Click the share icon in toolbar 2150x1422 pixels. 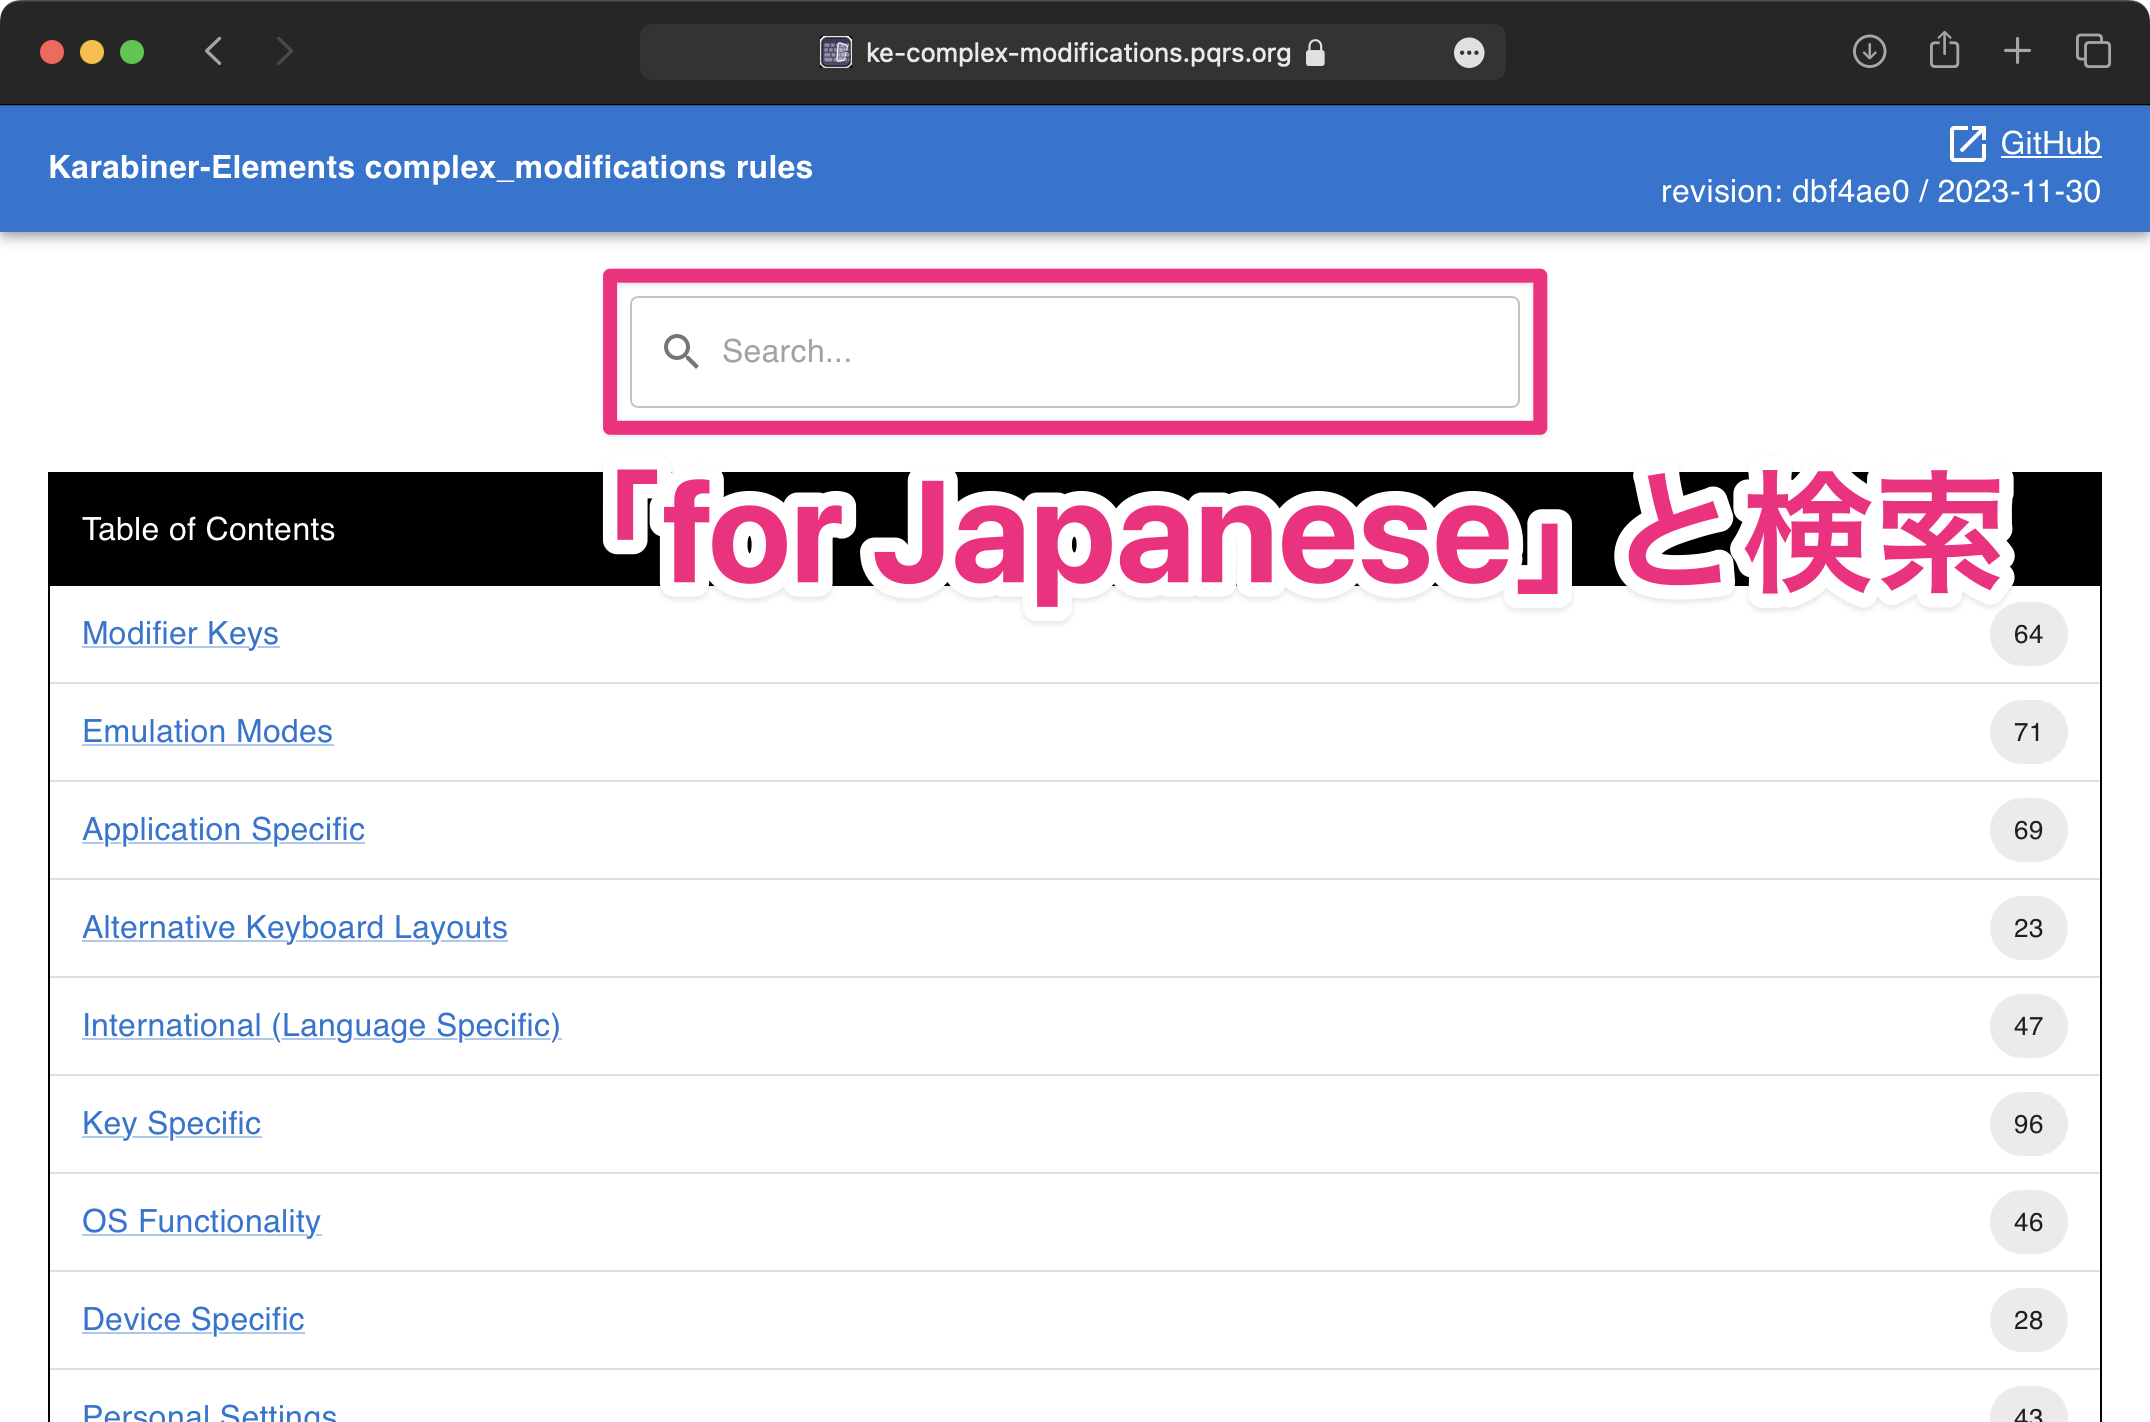[1943, 51]
